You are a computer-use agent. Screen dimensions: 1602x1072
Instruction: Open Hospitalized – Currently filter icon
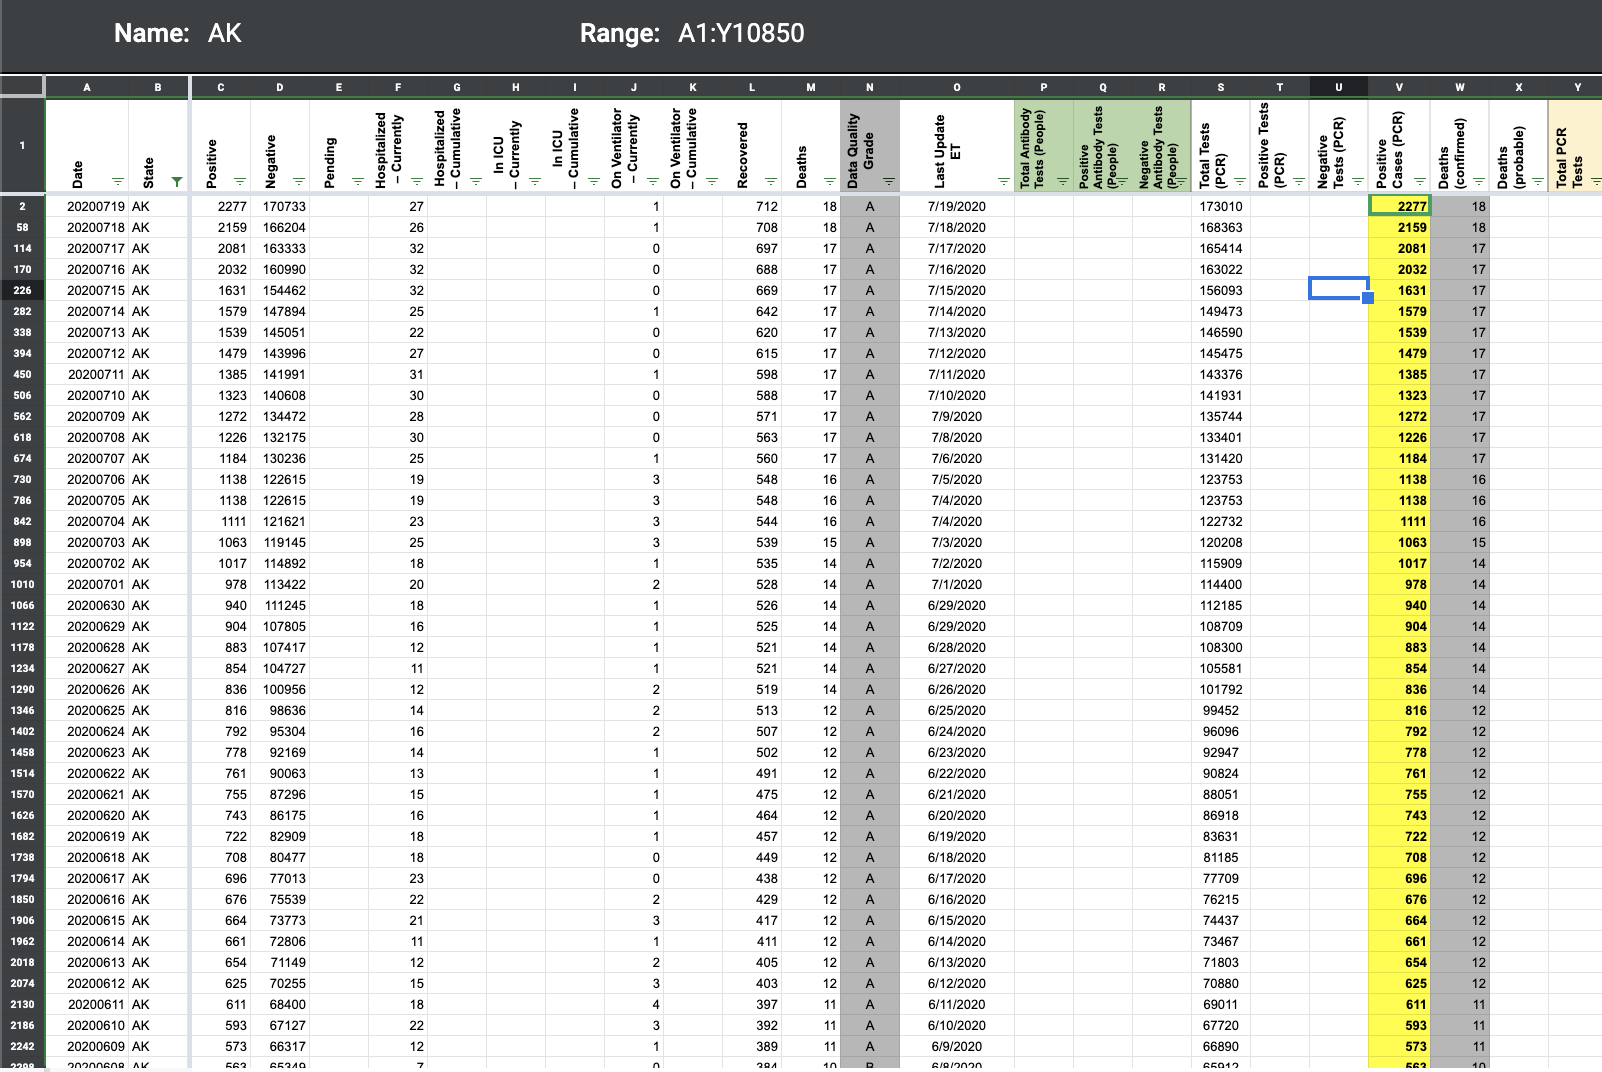coord(417,182)
